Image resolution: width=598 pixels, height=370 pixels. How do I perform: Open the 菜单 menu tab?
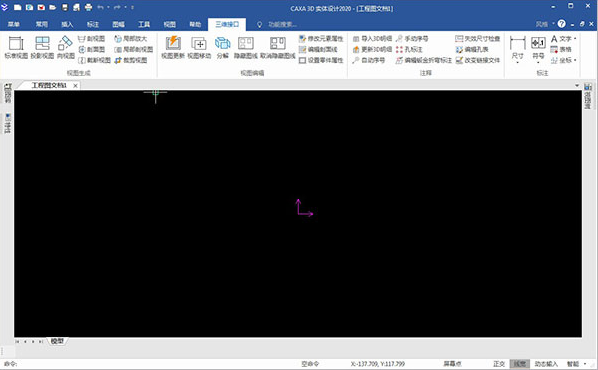(14, 24)
